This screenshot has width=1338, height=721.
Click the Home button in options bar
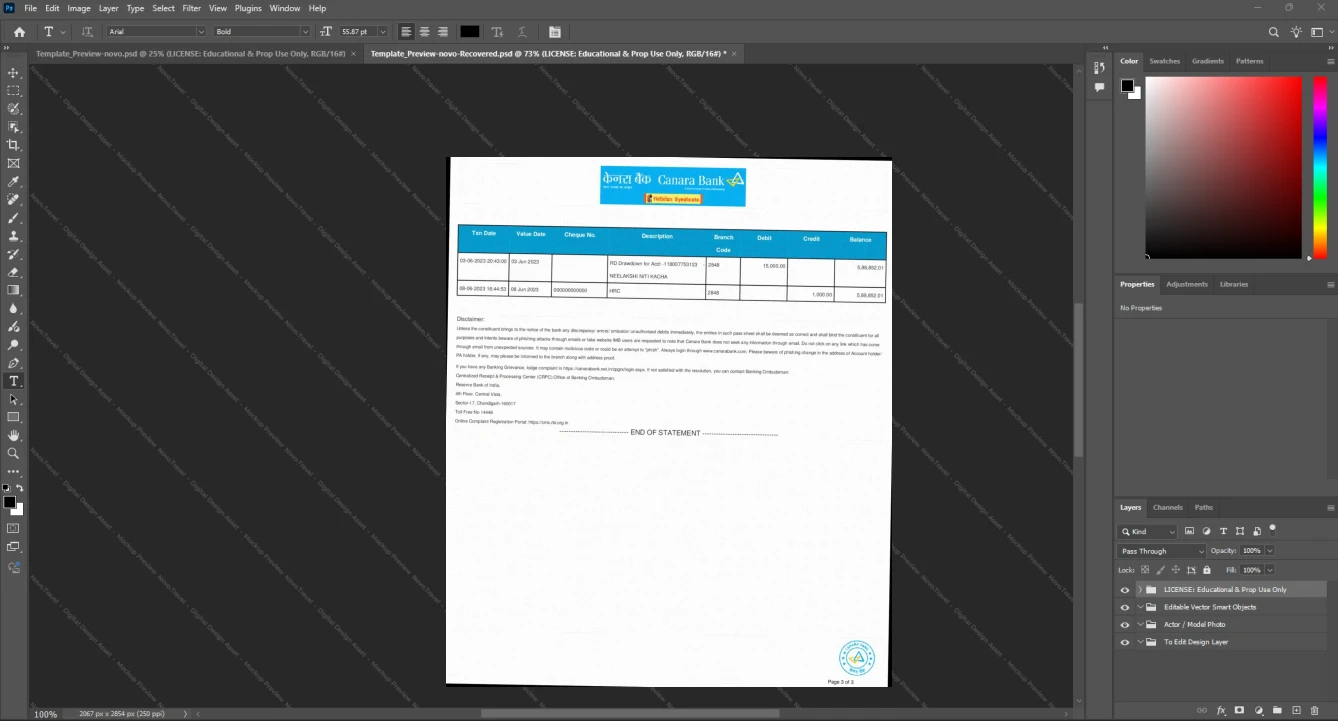point(19,32)
